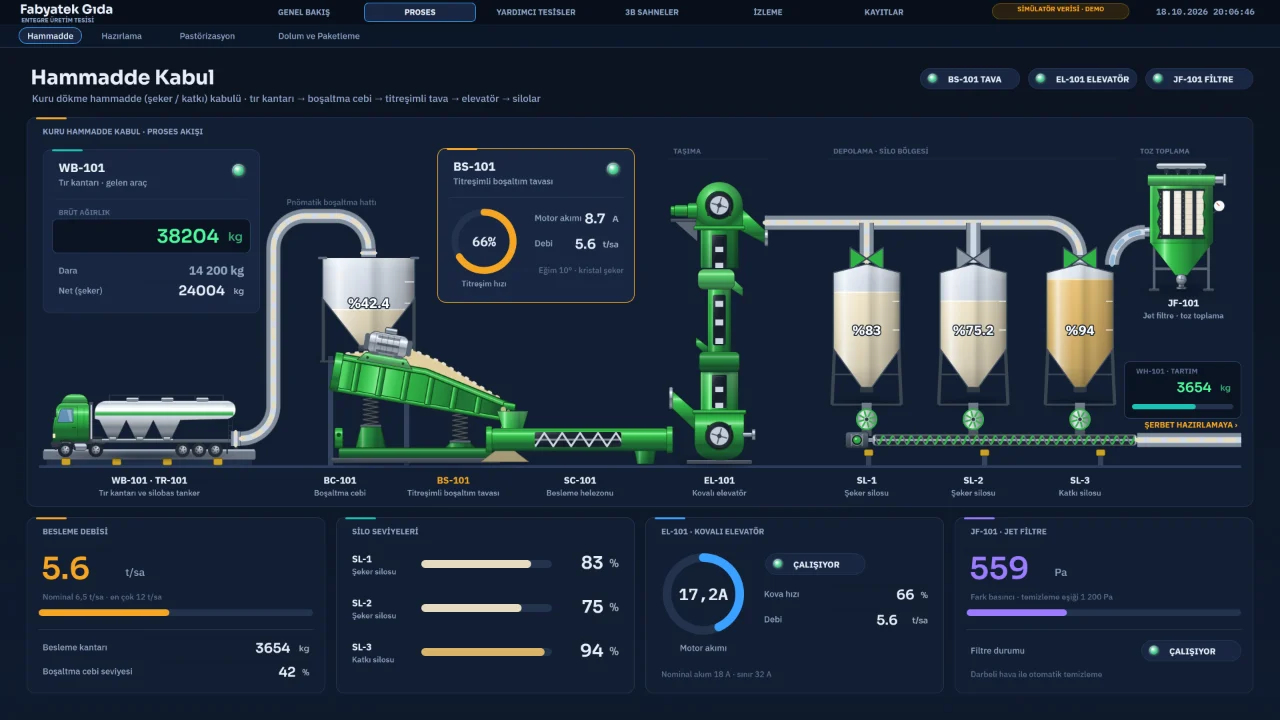Click the 559 Pa differential pressure value
This screenshot has width=1280, height=720.
click(x=999, y=568)
